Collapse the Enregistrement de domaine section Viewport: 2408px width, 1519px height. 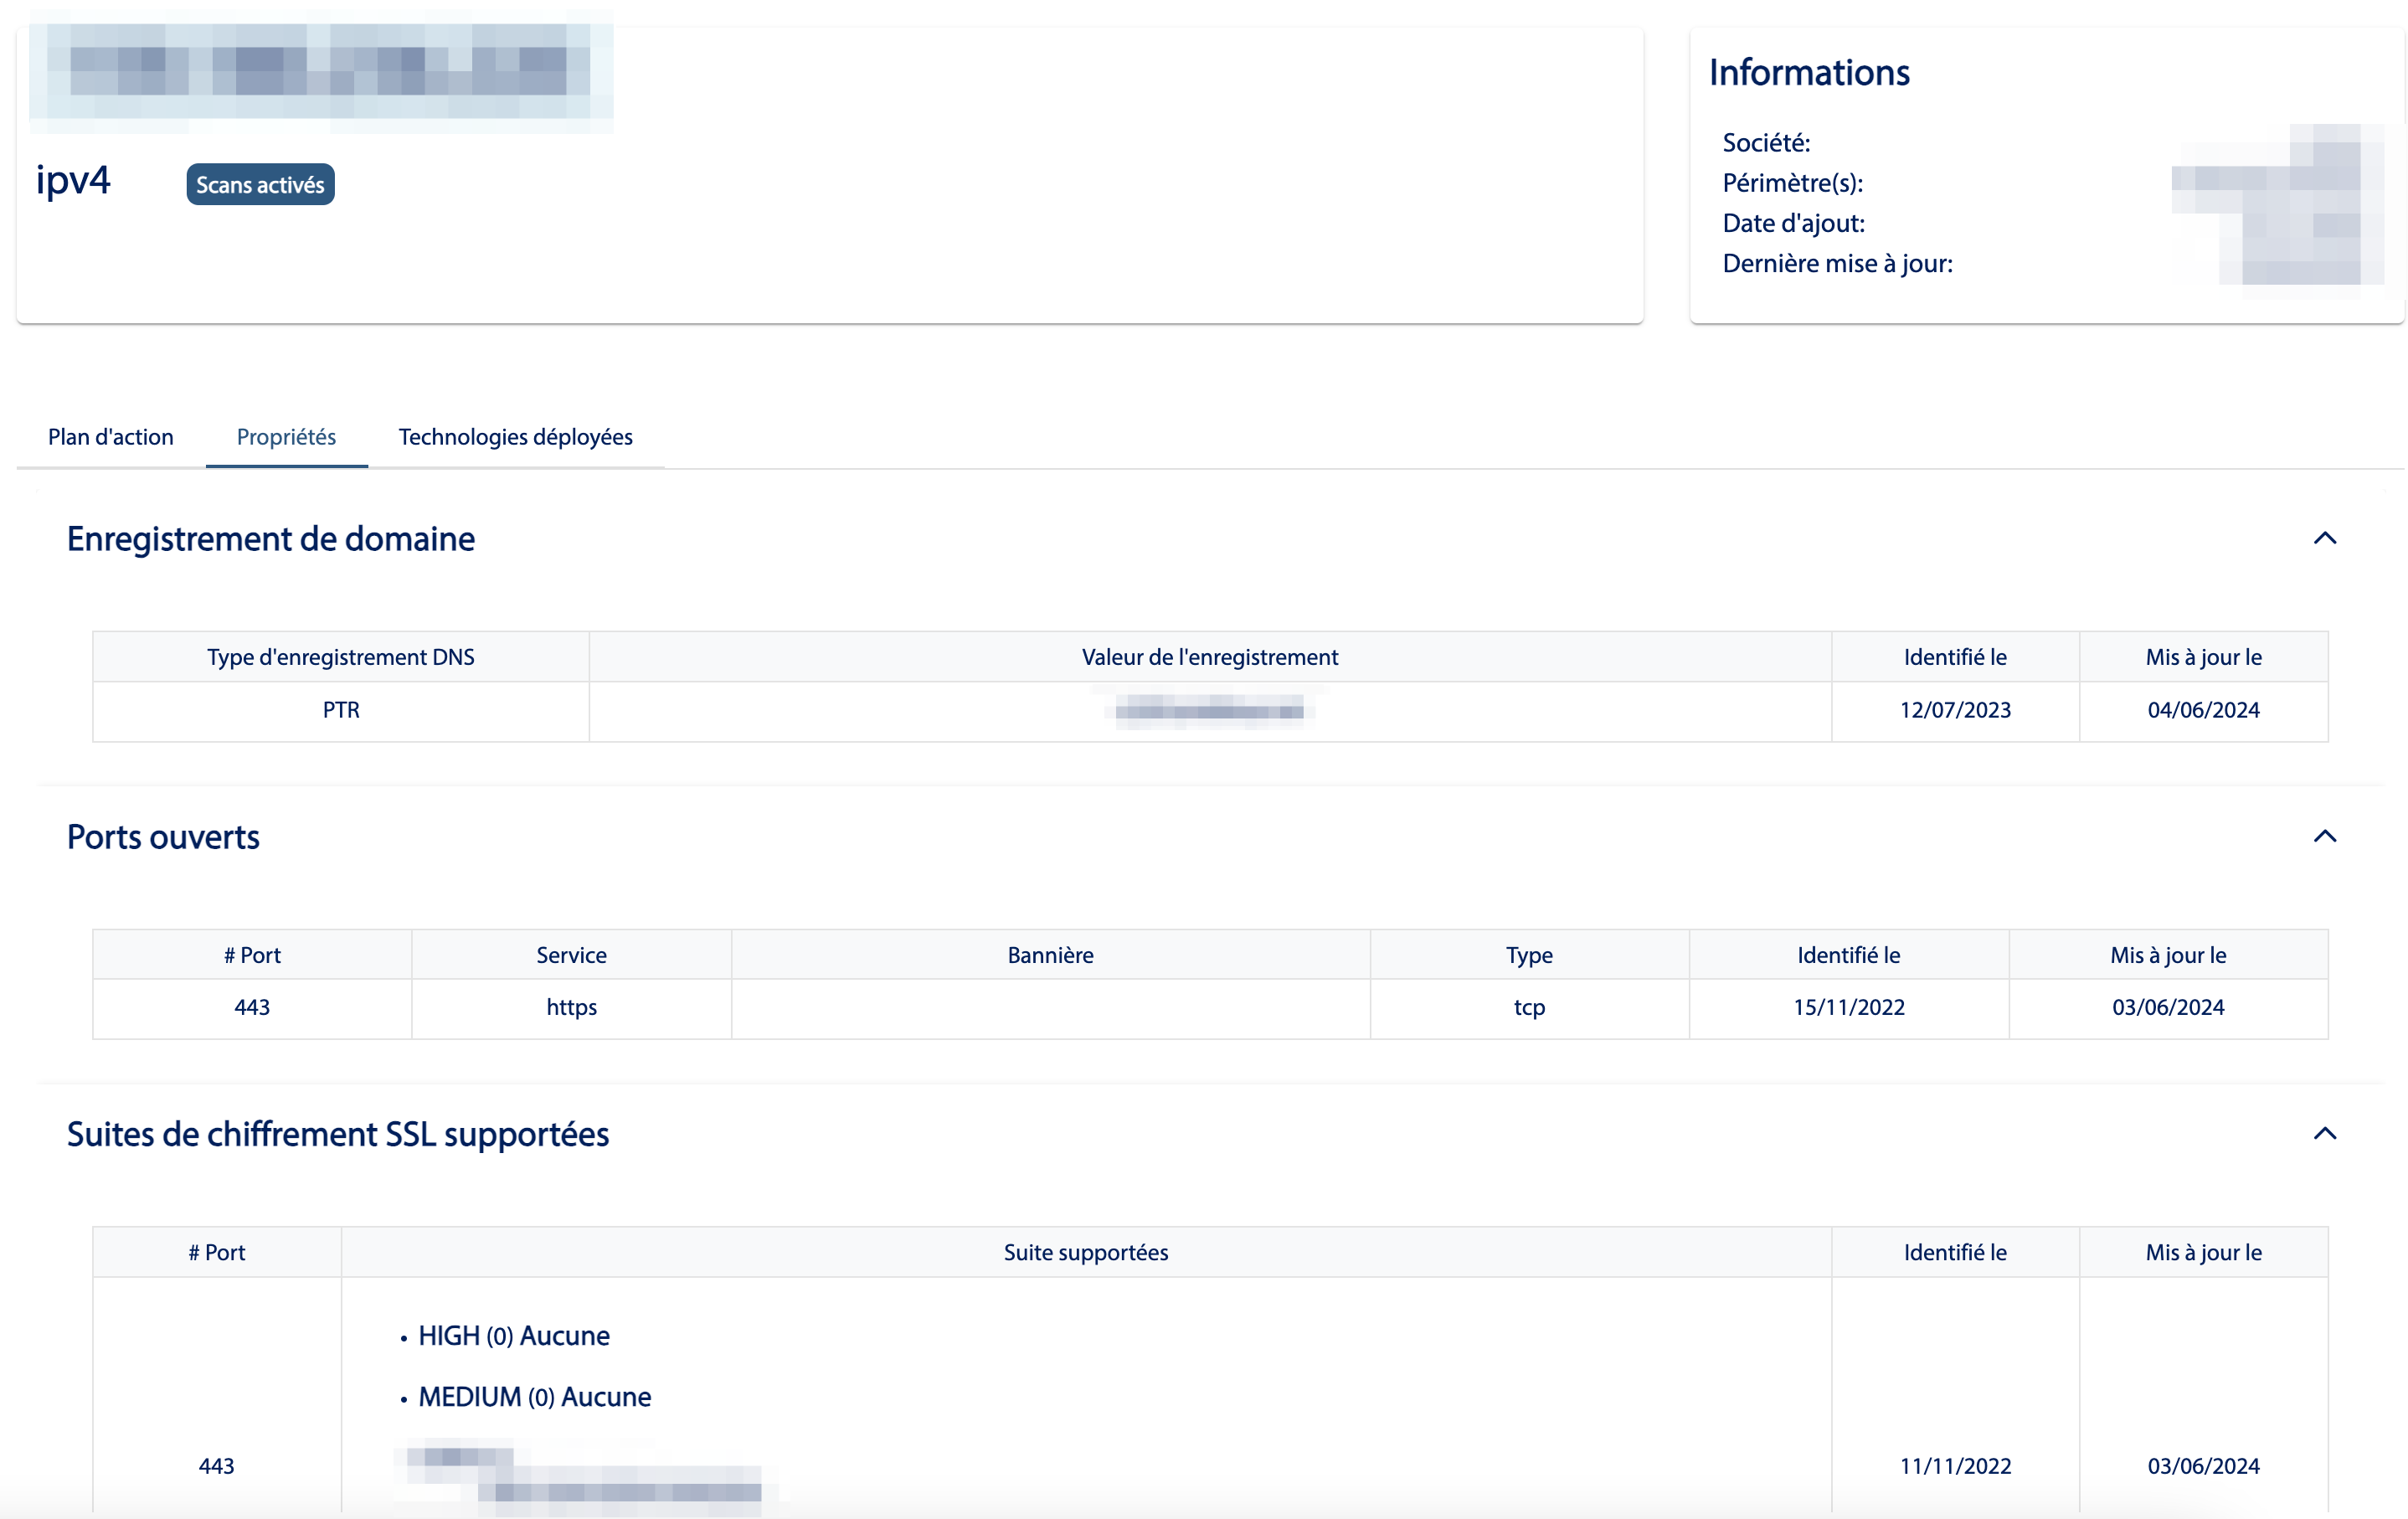click(x=2324, y=539)
